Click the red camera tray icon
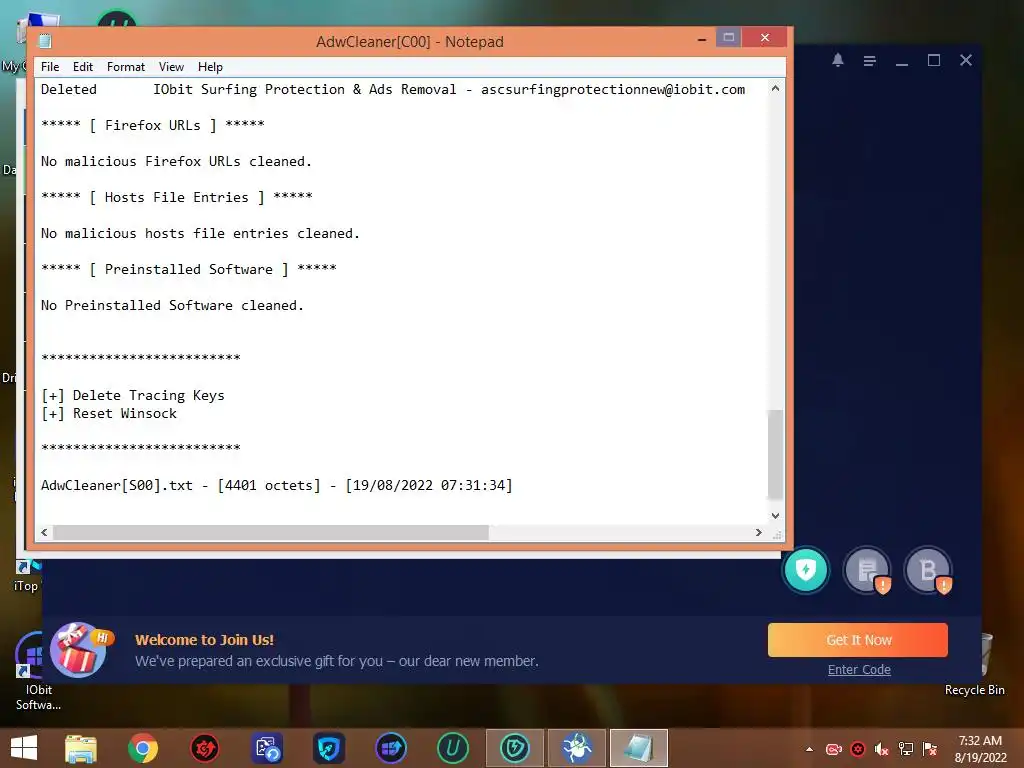This screenshot has width=1024, height=768. pos(834,749)
